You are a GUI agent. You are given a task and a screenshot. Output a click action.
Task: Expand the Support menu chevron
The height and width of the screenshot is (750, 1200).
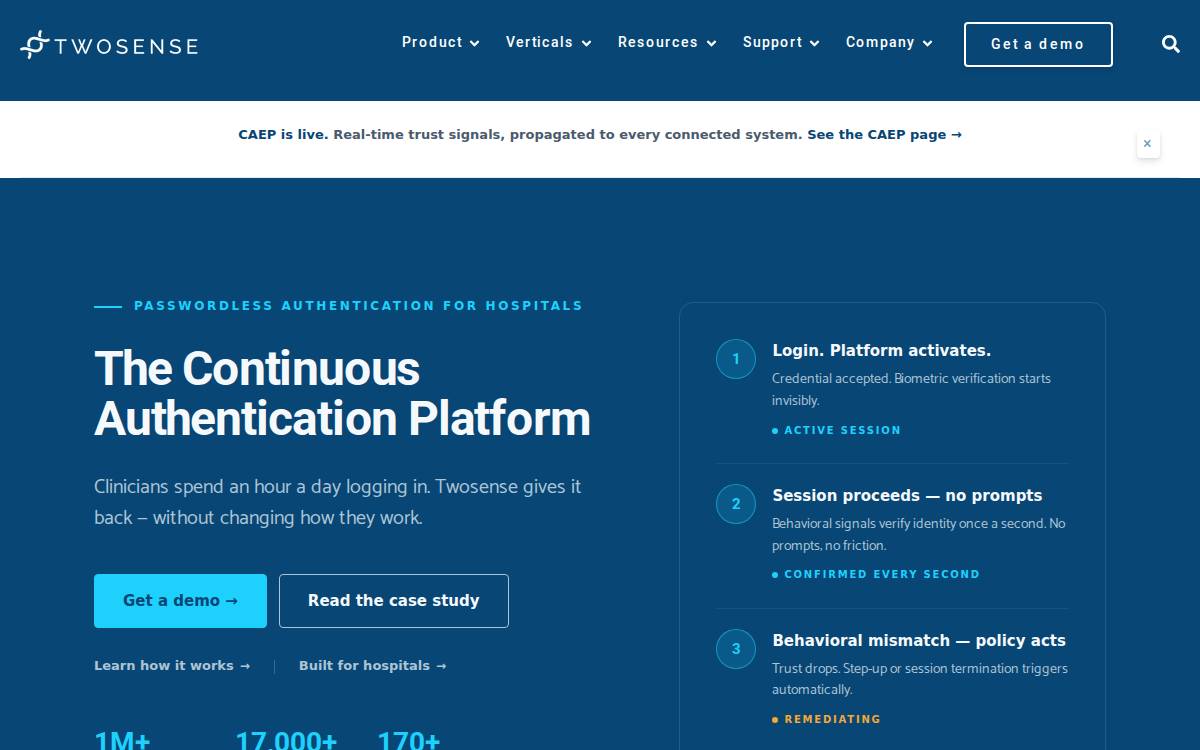coord(815,43)
